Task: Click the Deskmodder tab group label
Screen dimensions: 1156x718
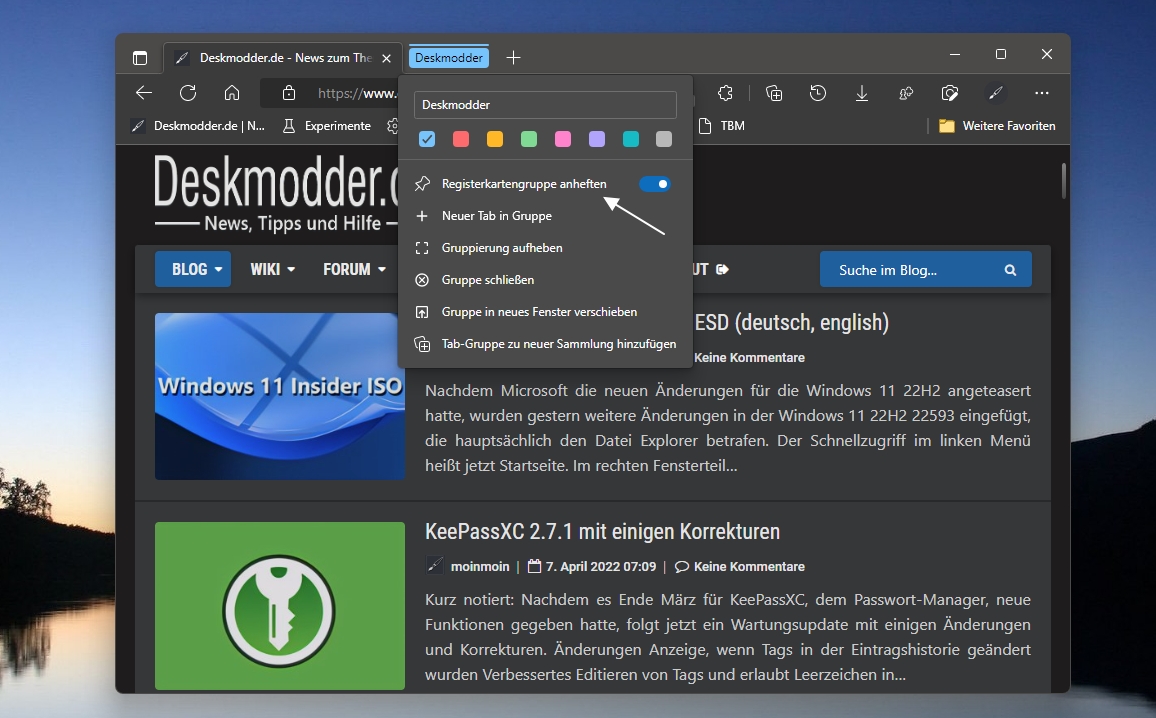Action: coord(449,57)
